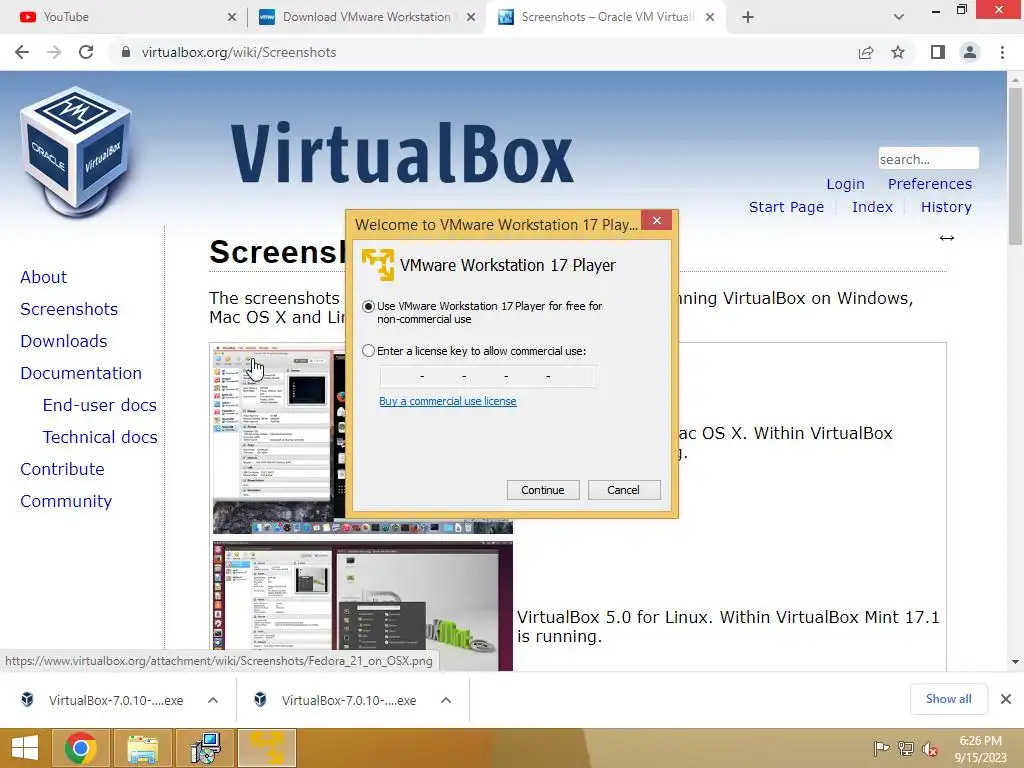This screenshot has height=768, width=1024.
Task: Expand second VirtualBox download options chevron
Action: [446, 700]
